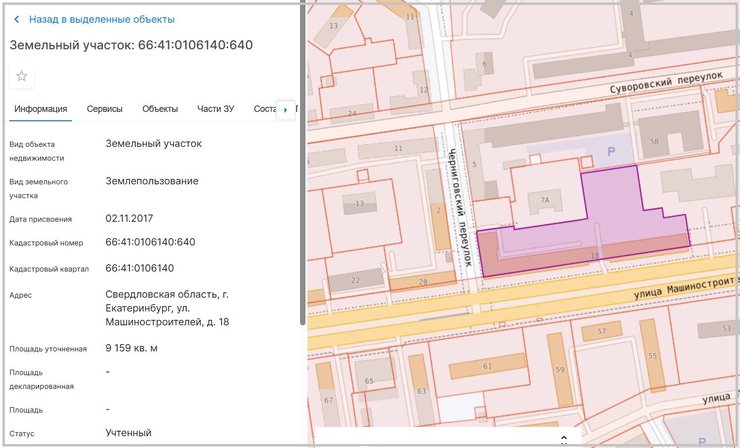Select cadastral quarter value 66:41:0106140
740x448 pixels.
click(x=140, y=268)
